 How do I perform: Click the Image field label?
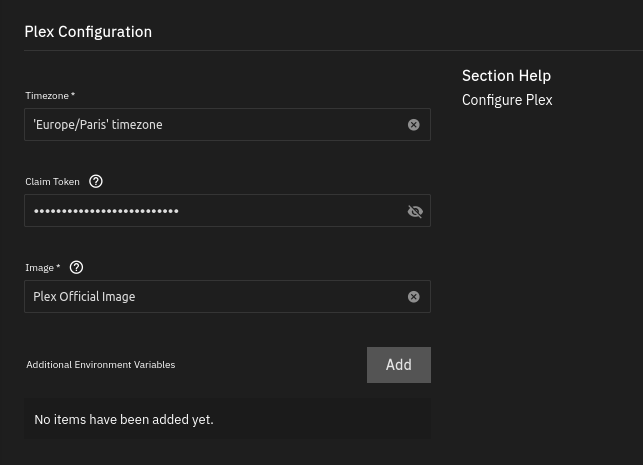tap(42, 268)
